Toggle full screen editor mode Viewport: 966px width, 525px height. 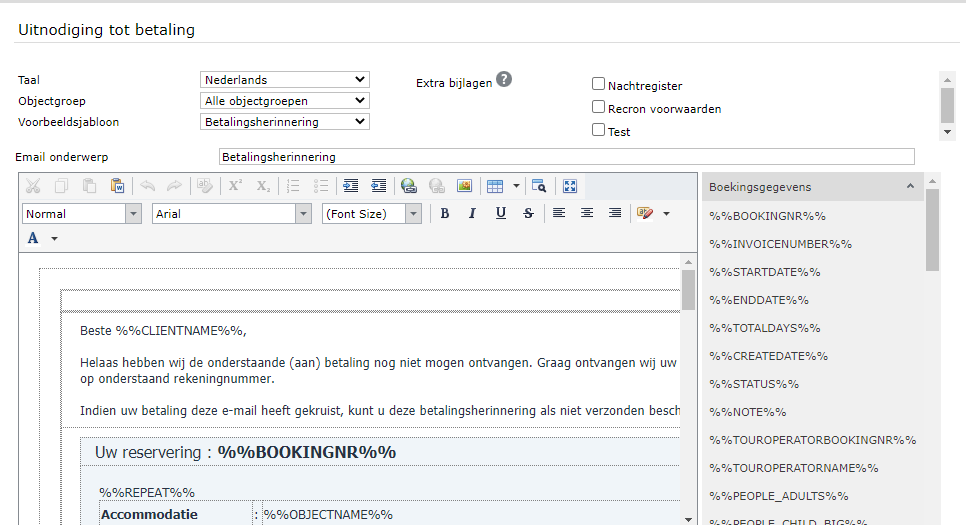[x=570, y=186]
